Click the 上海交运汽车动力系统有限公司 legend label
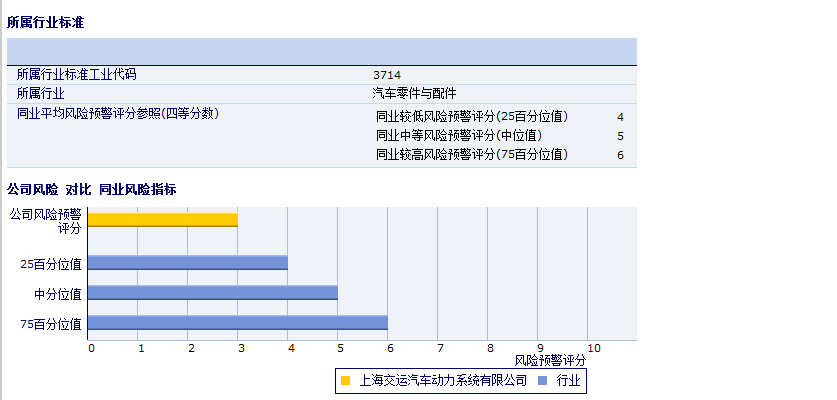 [x=441, y=380]
